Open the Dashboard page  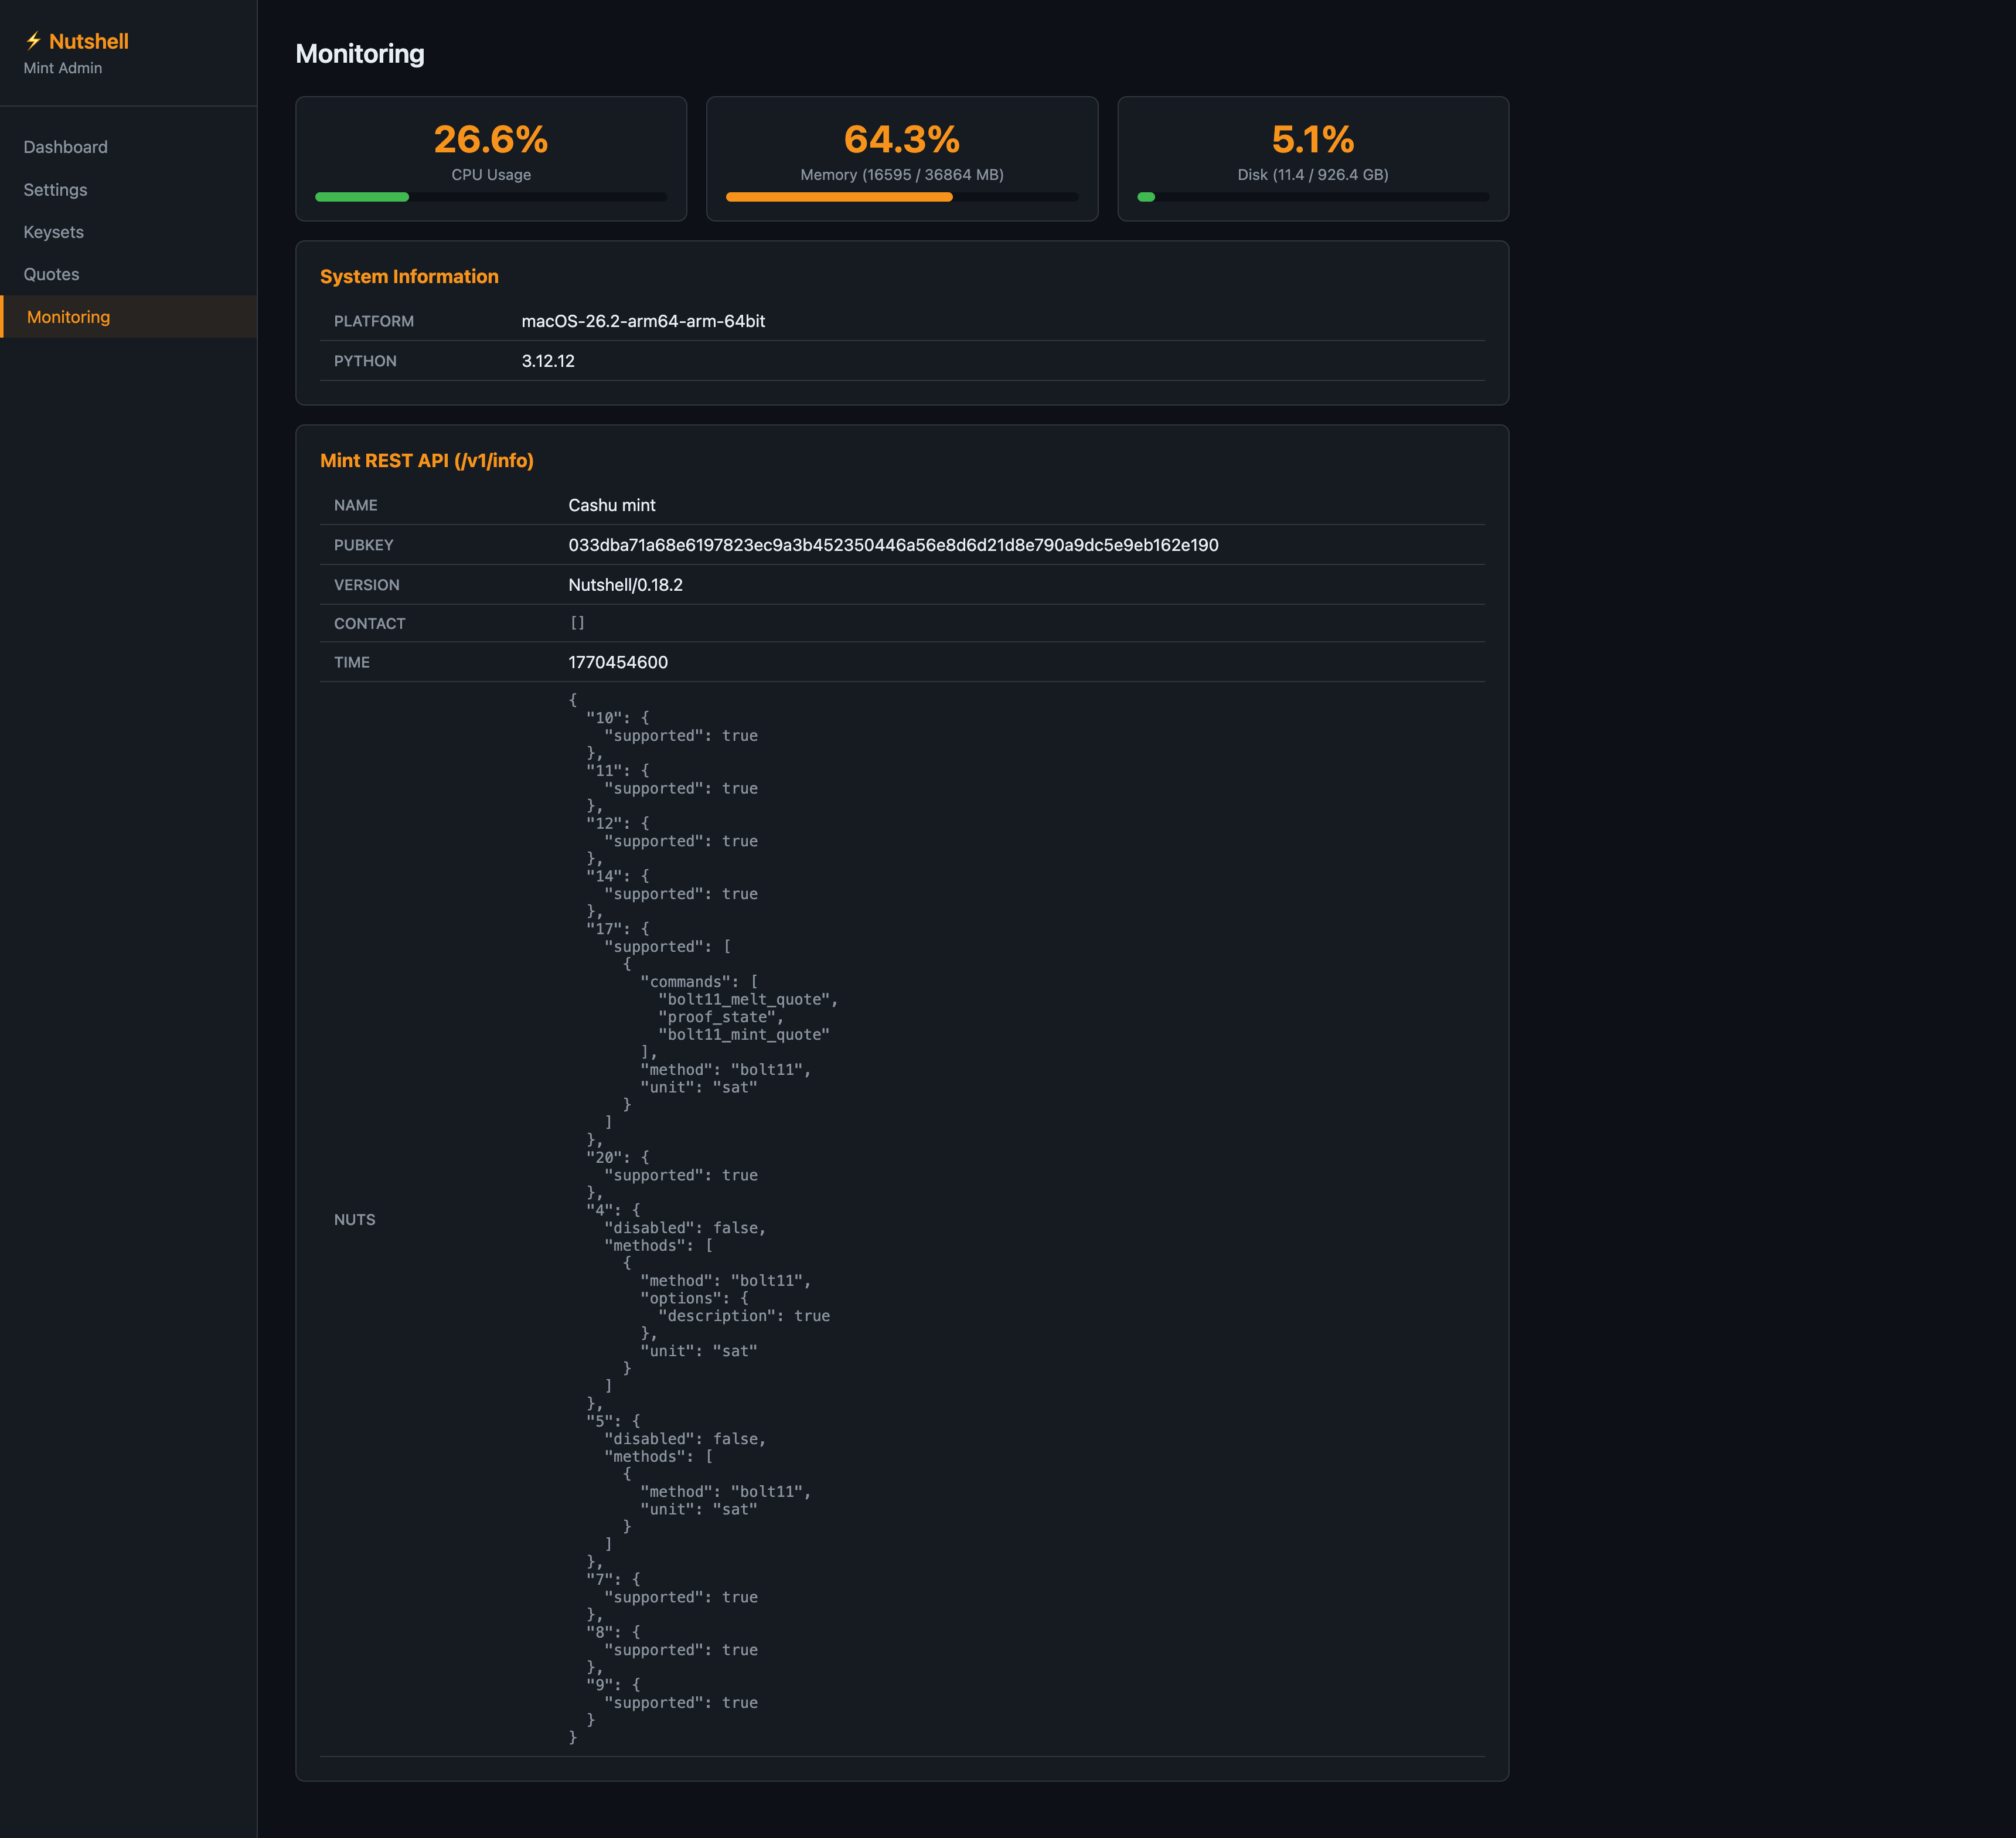66,147
